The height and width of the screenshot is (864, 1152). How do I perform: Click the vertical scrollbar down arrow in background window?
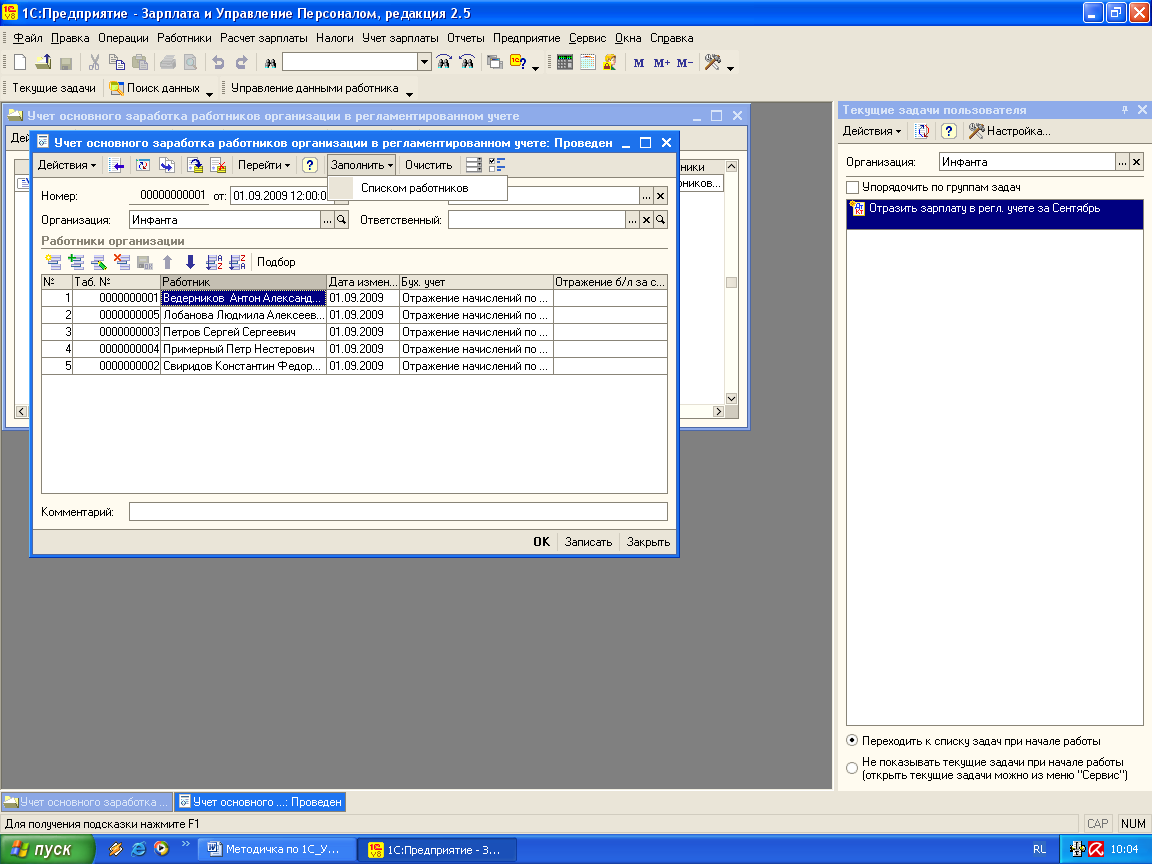point(731,399)
